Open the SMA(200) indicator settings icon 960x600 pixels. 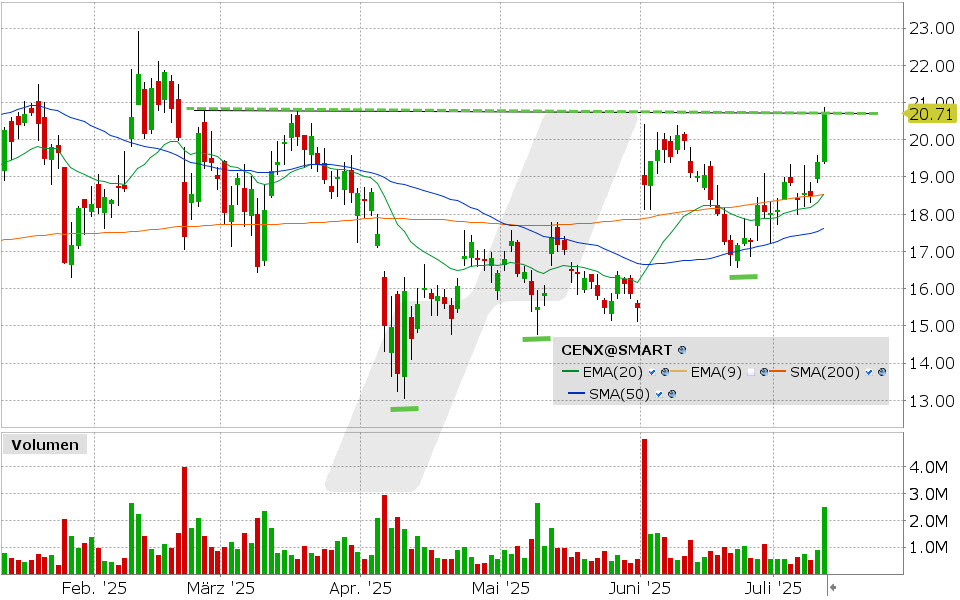(882, 372)
